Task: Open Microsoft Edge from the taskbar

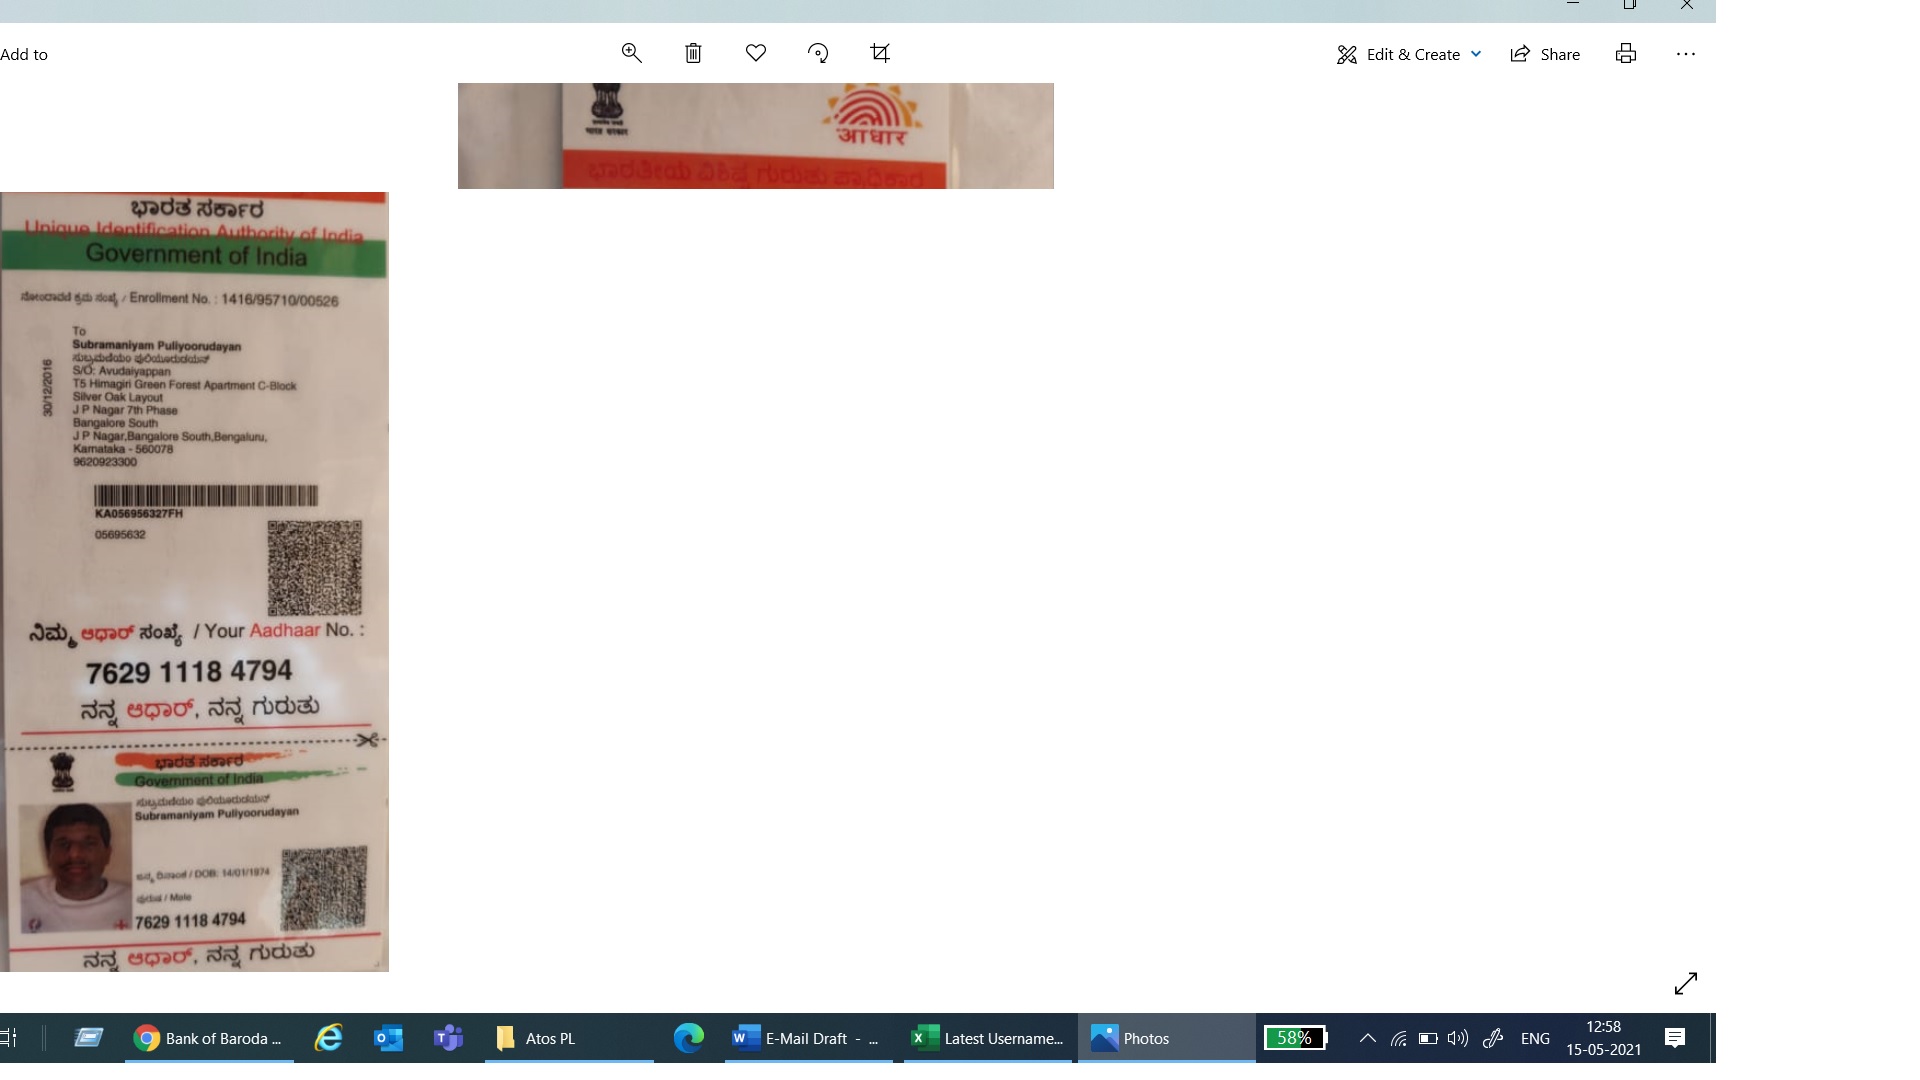Action: pos(689,1038)
